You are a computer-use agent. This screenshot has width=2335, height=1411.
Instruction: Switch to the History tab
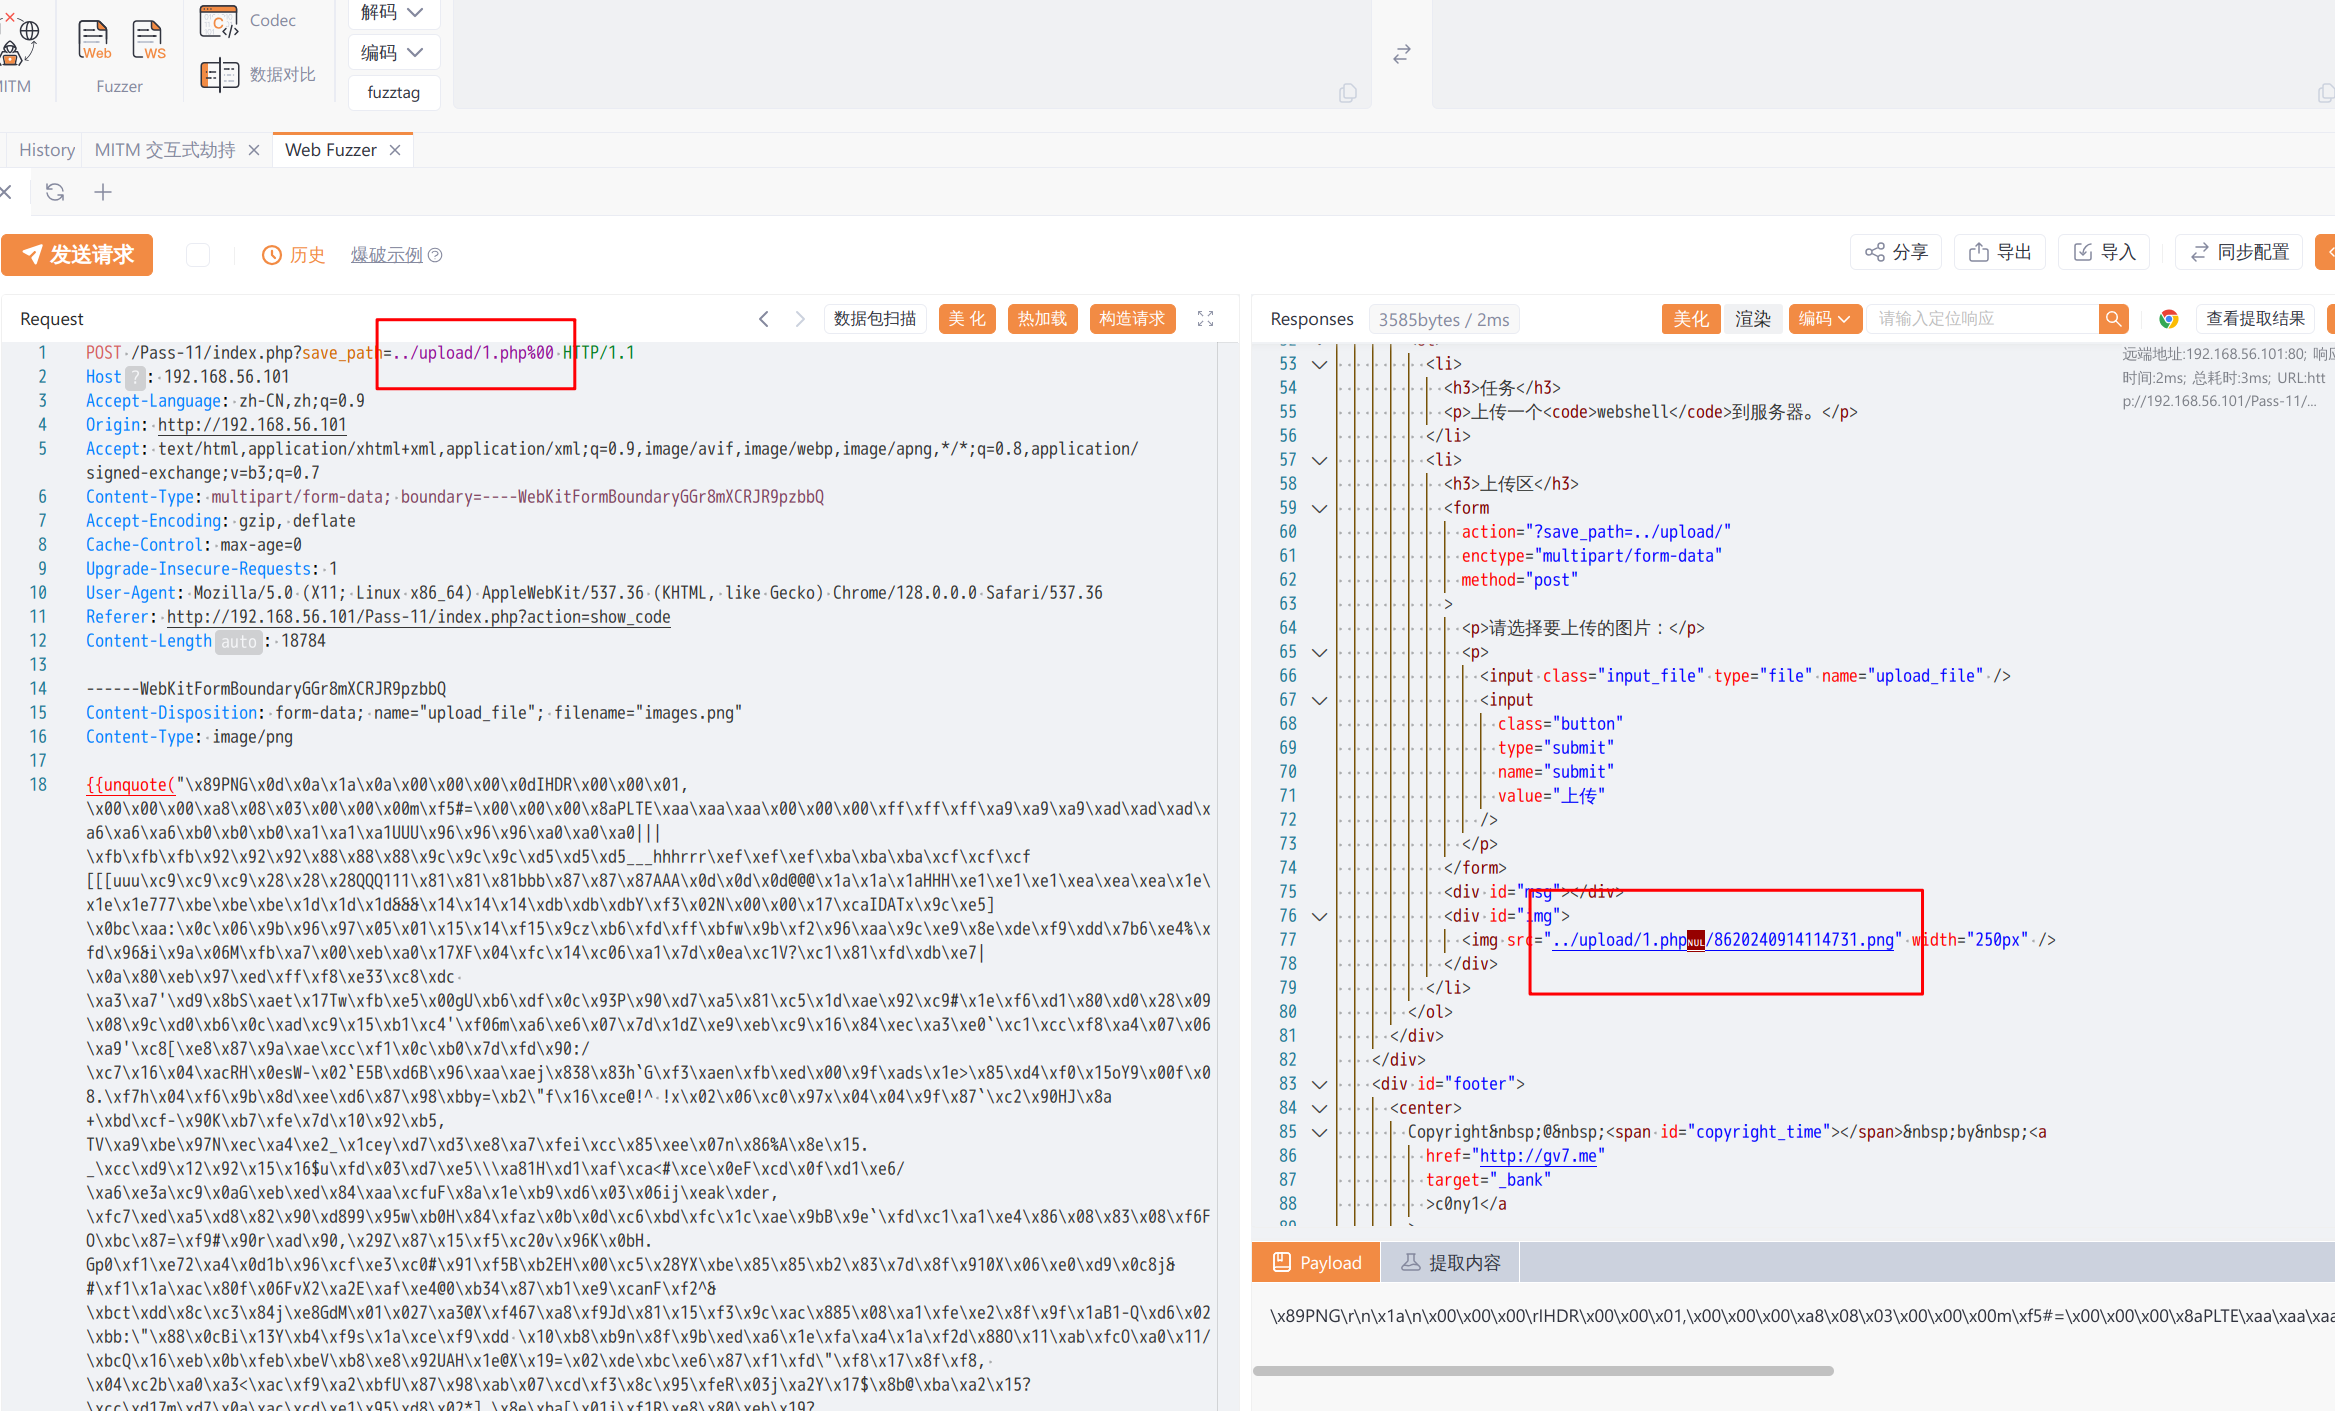(x=47, y=150)
